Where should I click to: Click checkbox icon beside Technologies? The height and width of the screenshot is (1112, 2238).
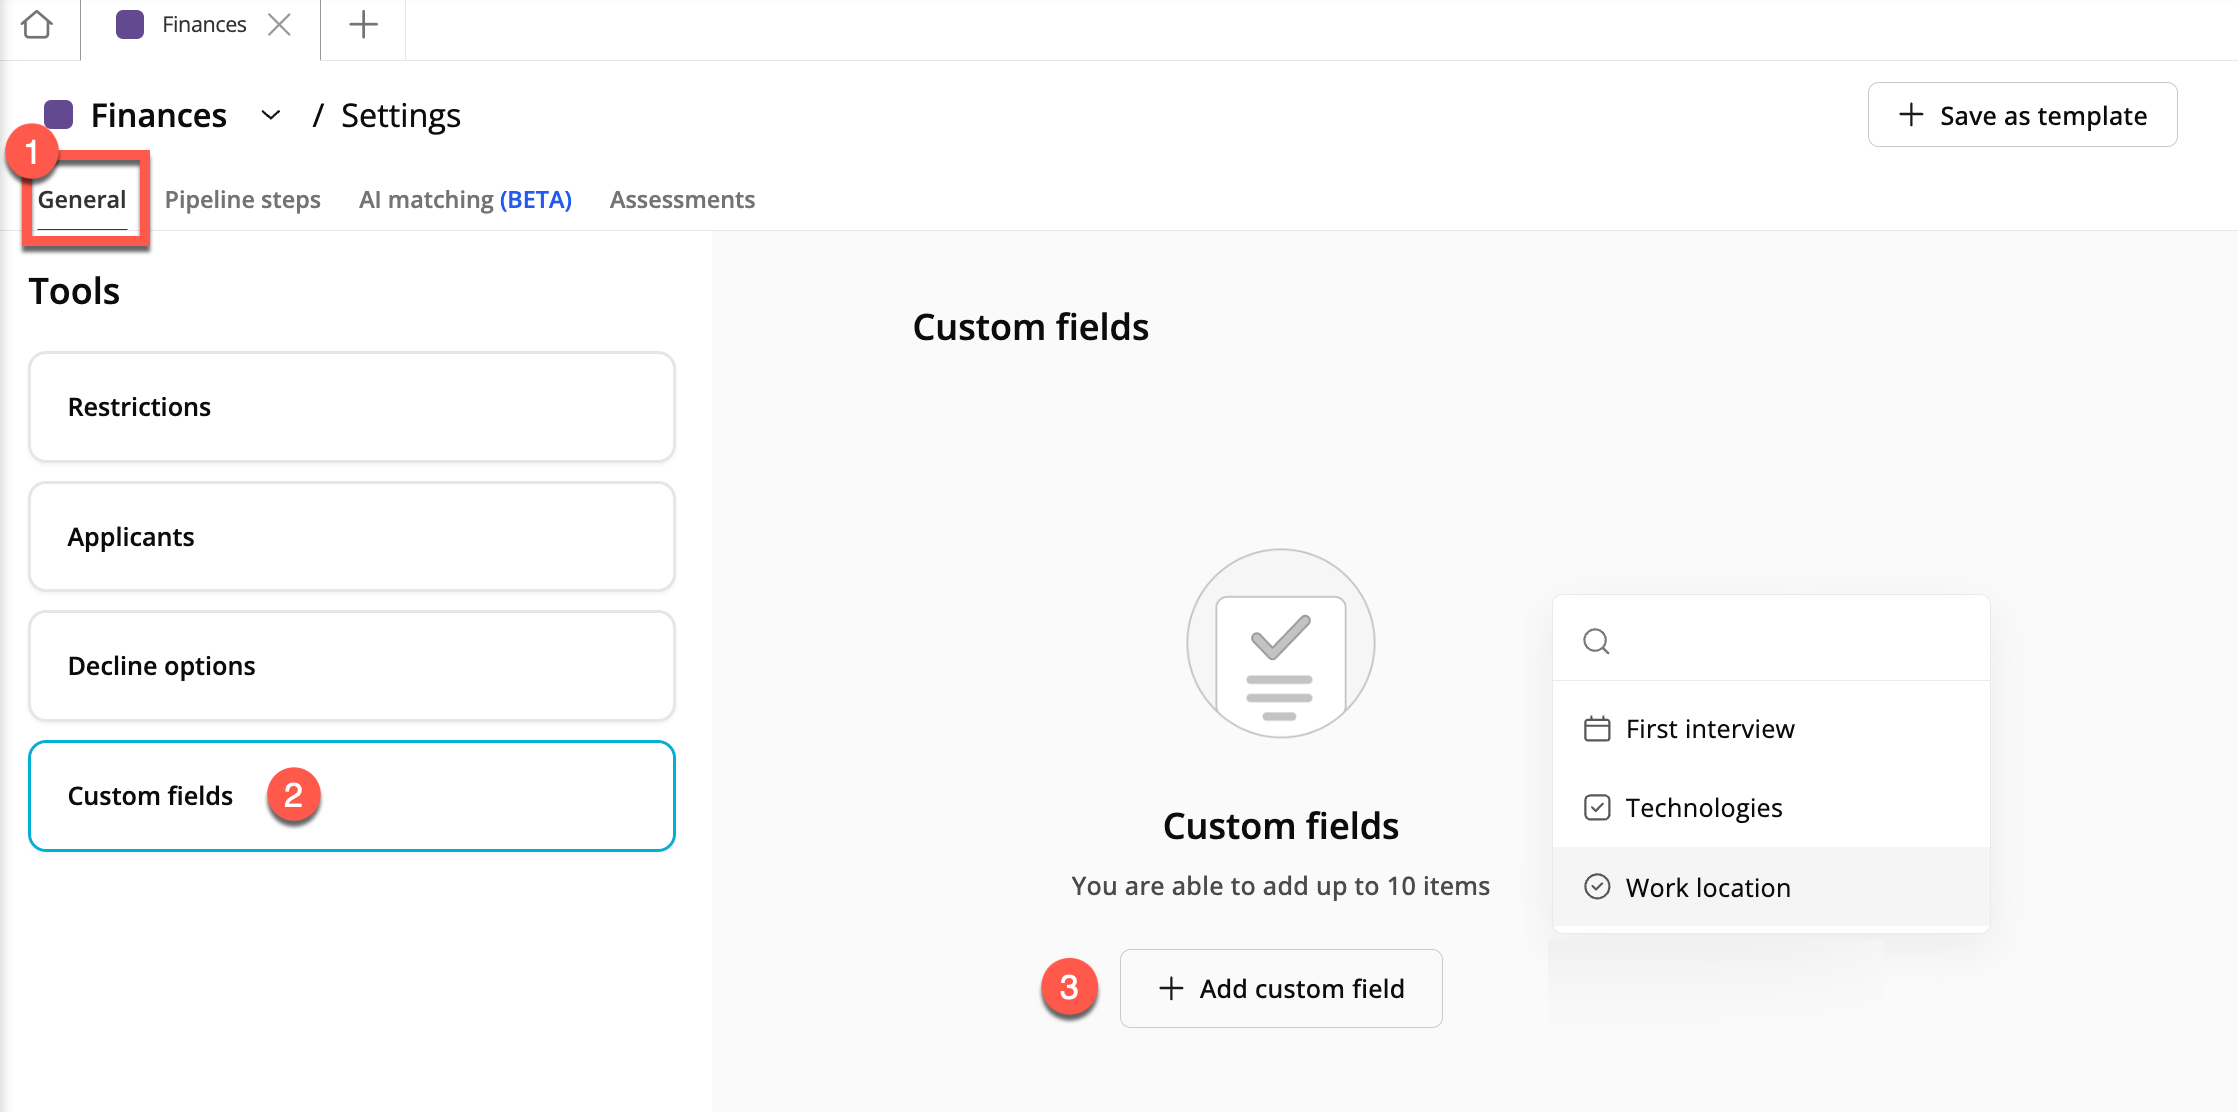[1597, 807]
